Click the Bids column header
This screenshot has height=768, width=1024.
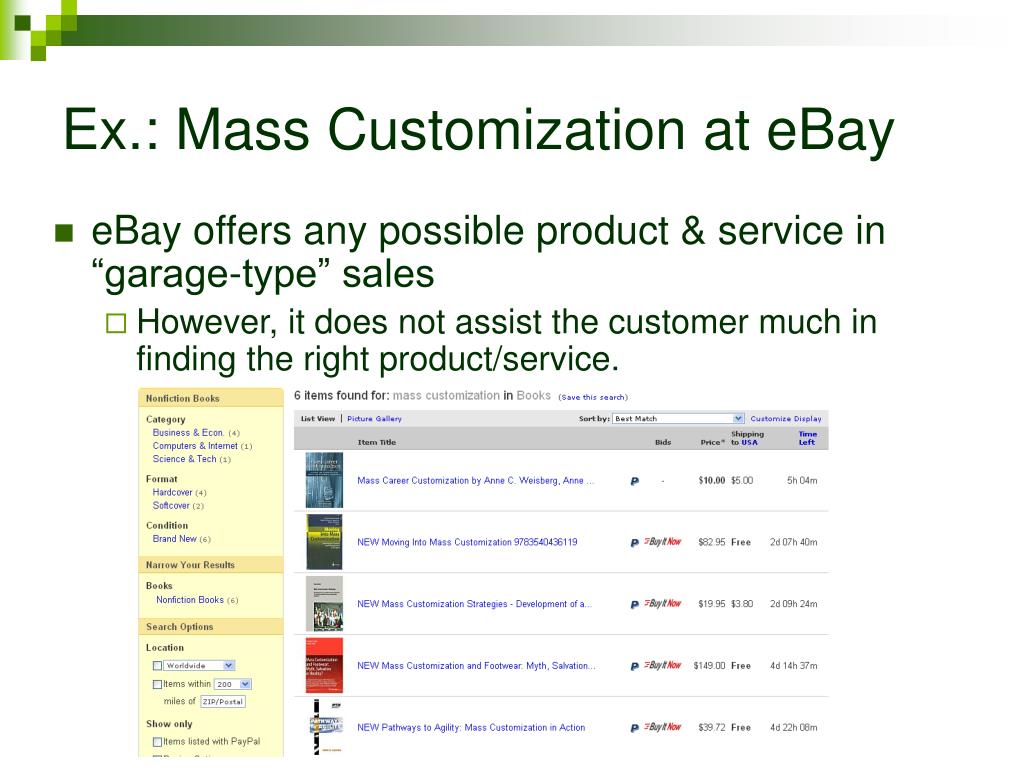click(663, 443)
